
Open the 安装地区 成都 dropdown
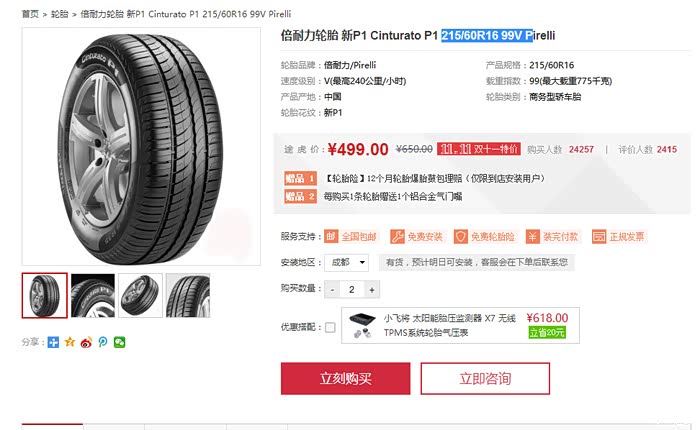(347, 262)
